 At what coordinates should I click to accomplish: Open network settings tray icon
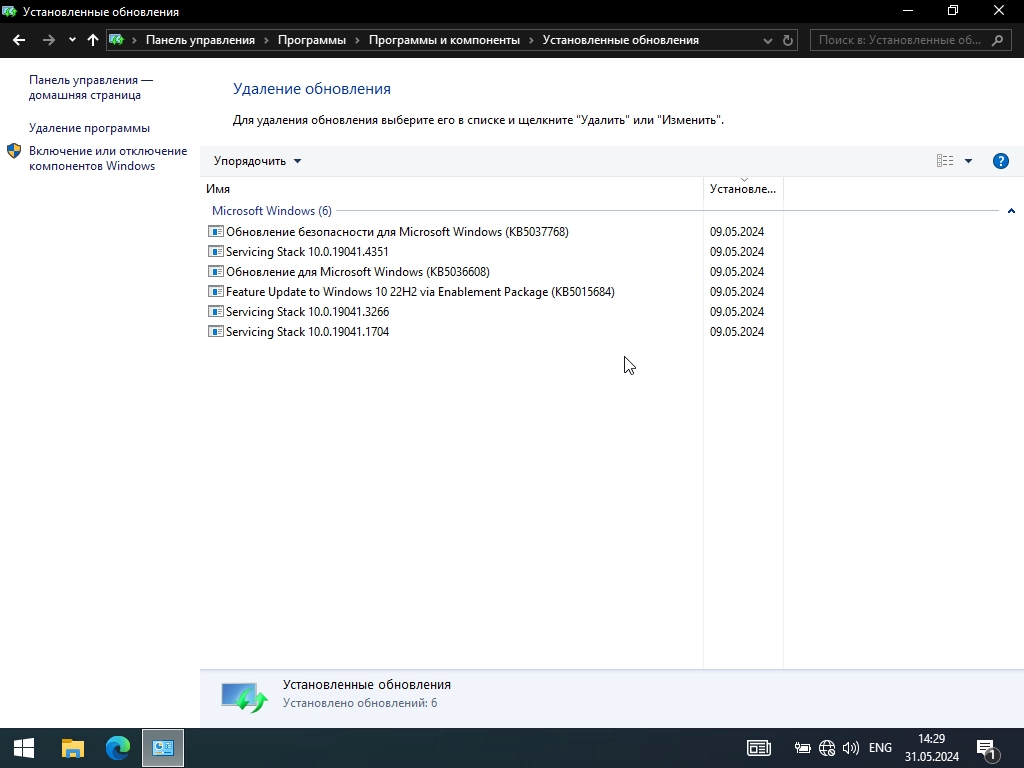[827, 748]
